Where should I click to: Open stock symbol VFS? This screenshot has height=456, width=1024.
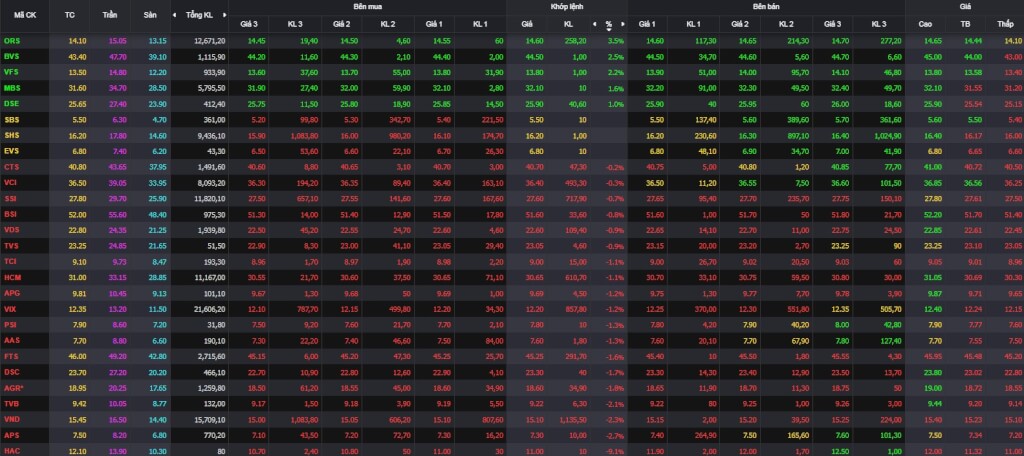coord(12,72)
